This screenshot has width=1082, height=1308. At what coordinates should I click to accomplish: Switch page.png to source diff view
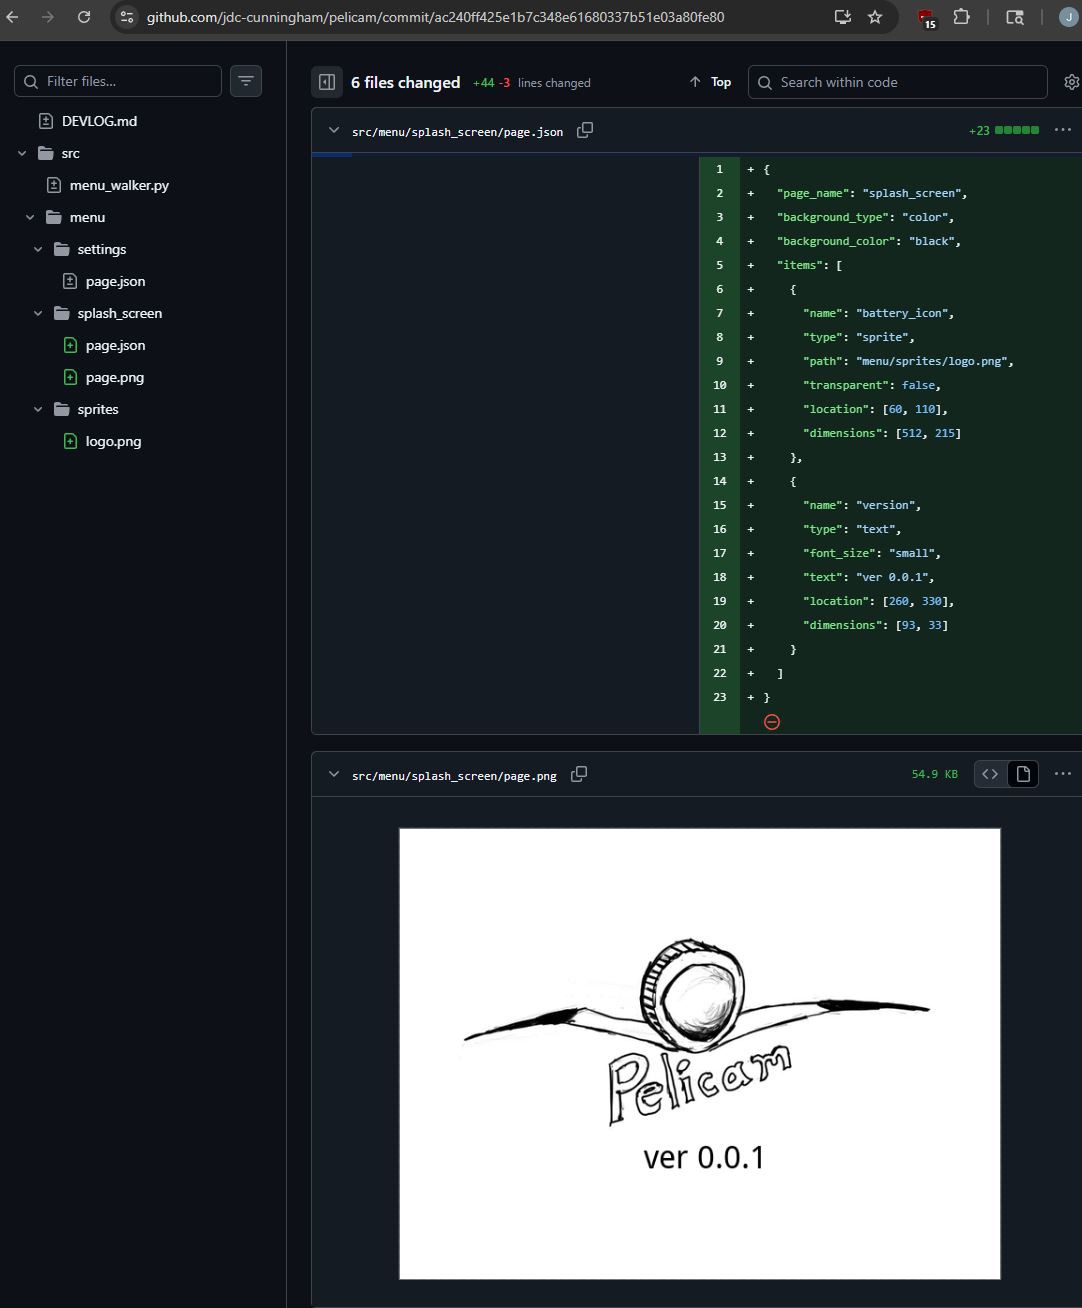coord(990,774)
